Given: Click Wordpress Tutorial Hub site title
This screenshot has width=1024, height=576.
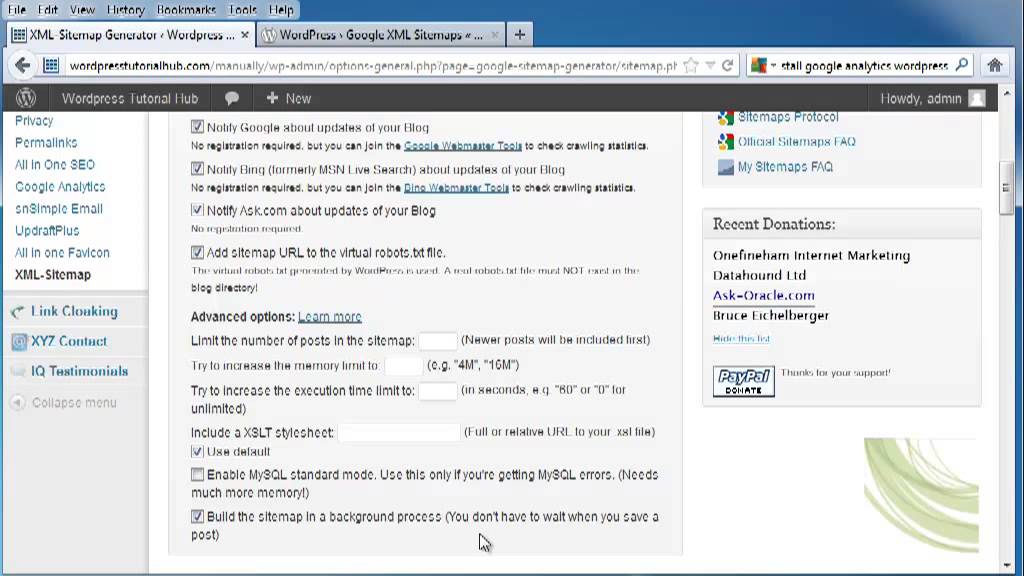Looking at the screenshot, I should 130,99.
